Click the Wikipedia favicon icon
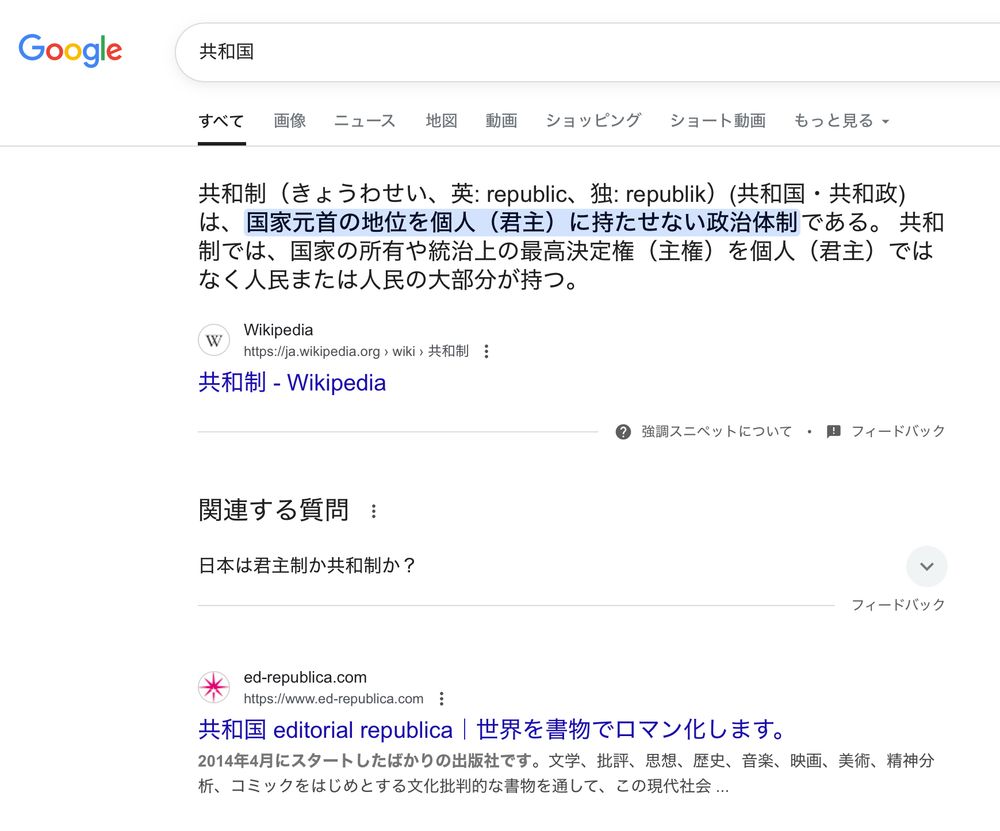 click(x=214, y=340)
